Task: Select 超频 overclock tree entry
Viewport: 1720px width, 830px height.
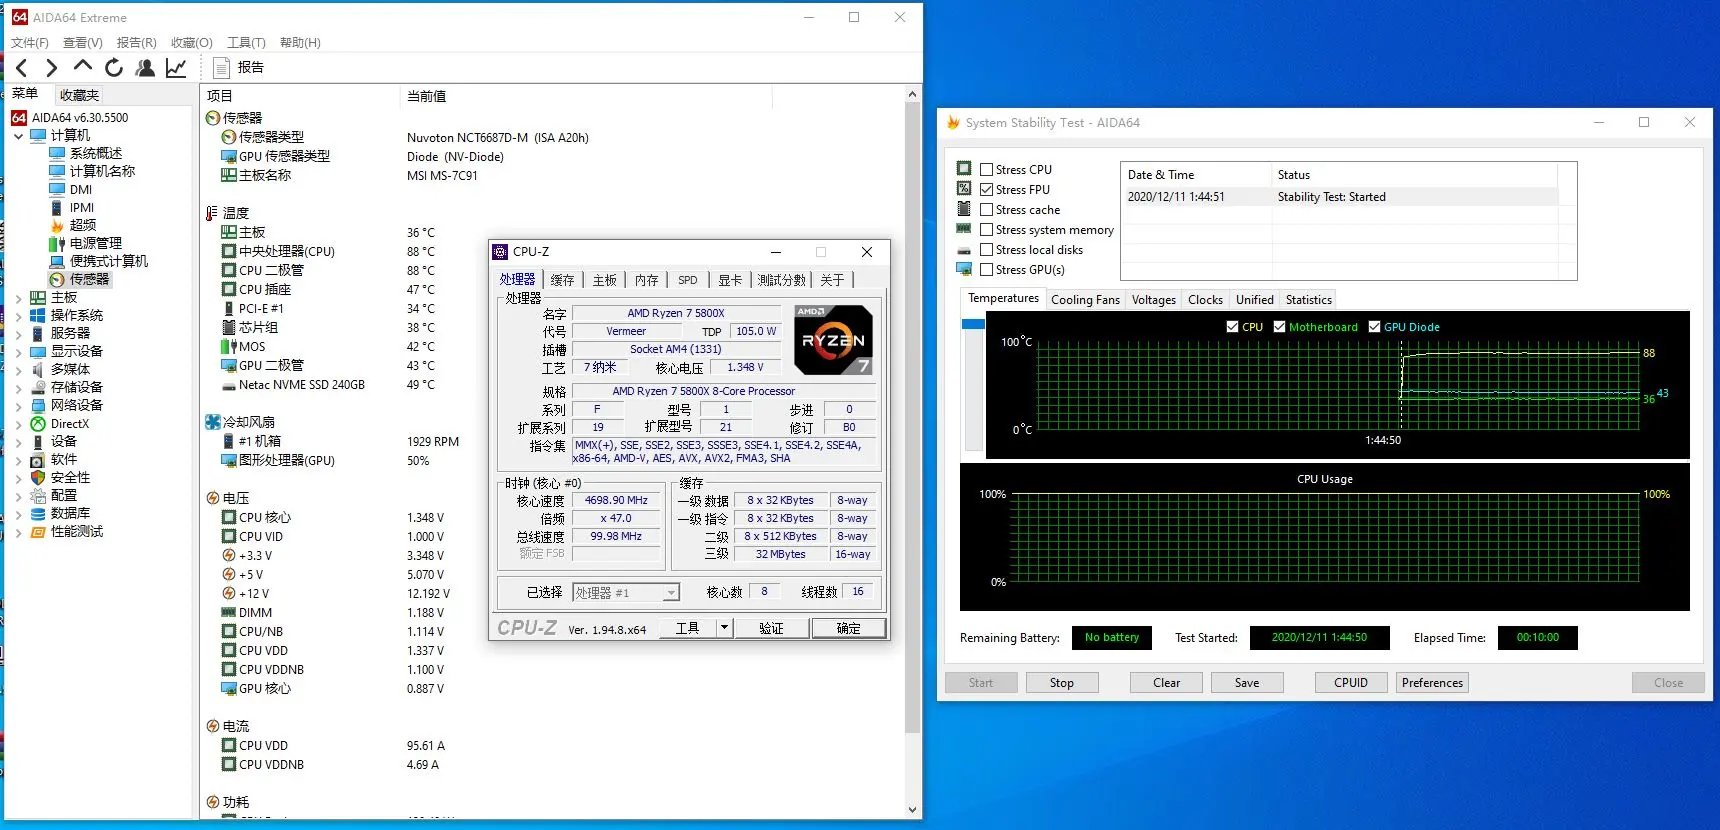Action: [83, 225]
